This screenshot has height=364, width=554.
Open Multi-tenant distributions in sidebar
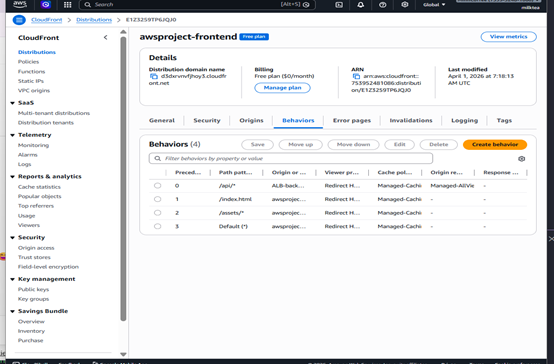tap(54, 113)
